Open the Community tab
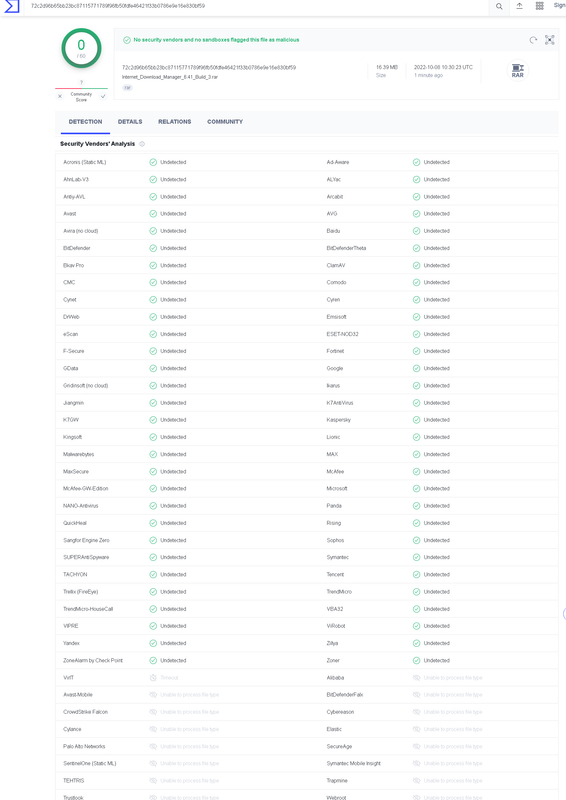The width and height of the screenshot is (566, 800). [225, 122]
